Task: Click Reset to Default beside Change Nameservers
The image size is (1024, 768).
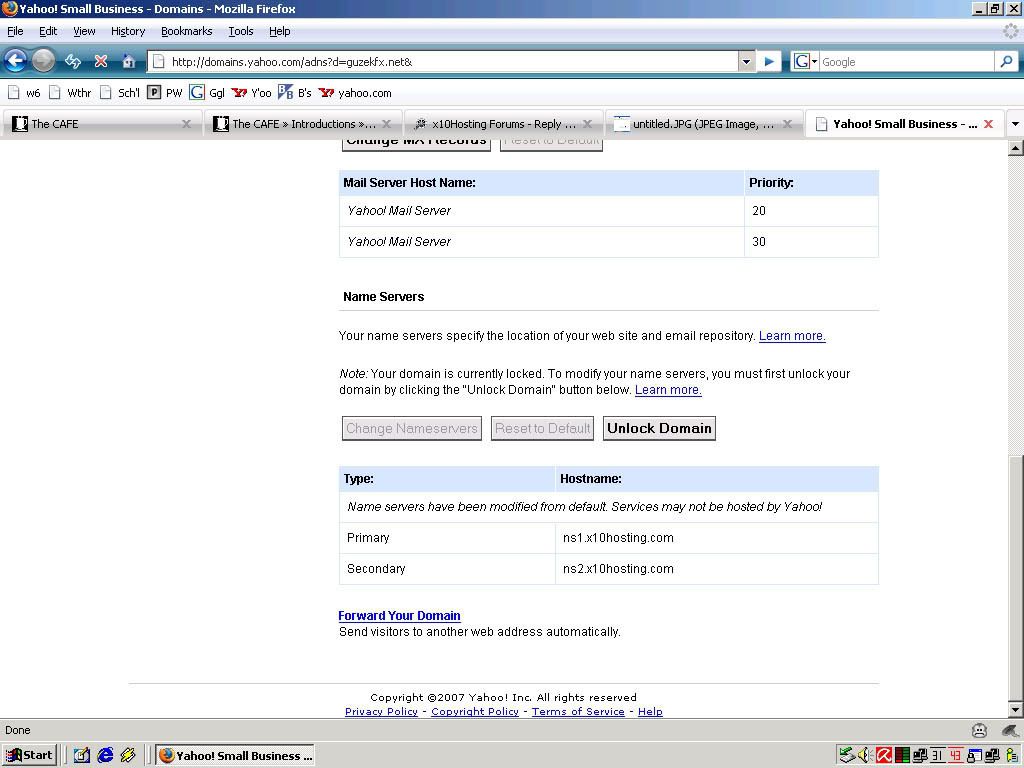Action: 542,428
